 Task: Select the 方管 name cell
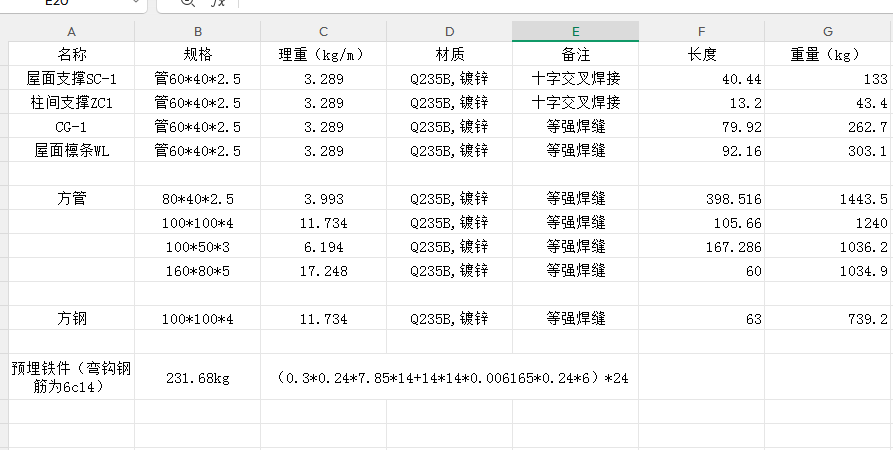(x=71, y=198)
